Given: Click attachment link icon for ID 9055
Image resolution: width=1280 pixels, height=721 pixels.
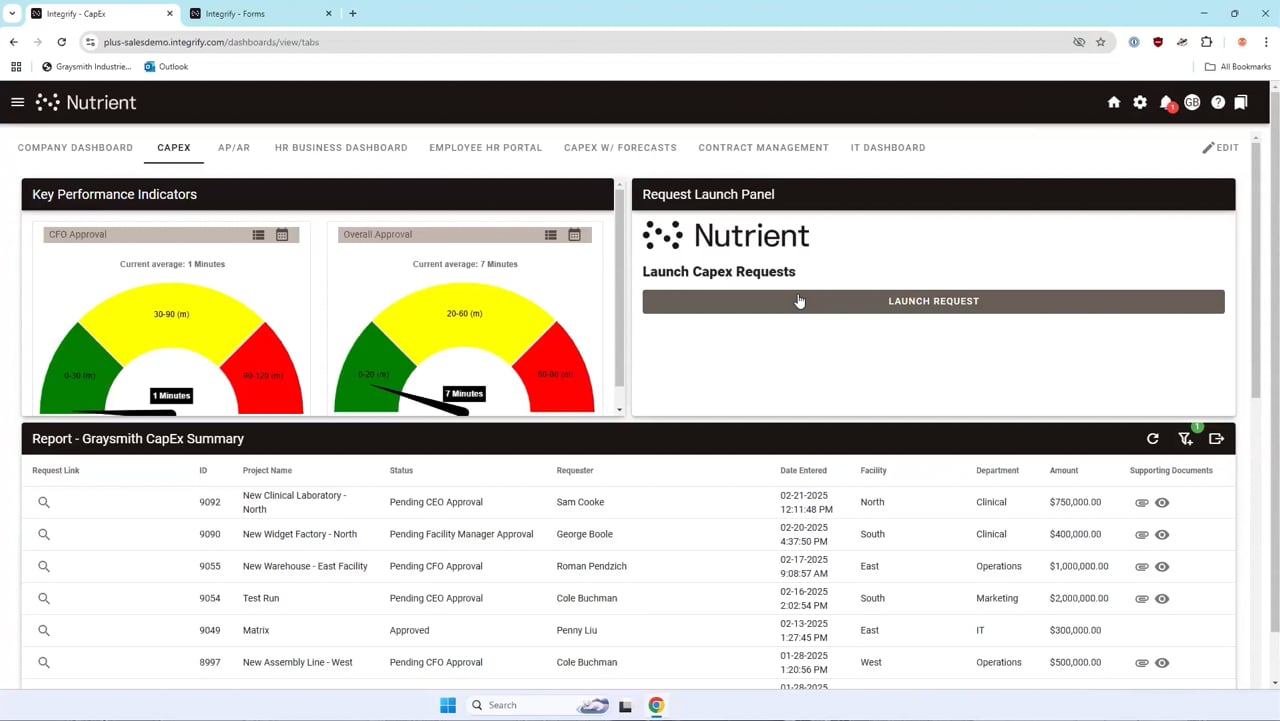Looking at the screenshot, I should (x=1142, y=566).
